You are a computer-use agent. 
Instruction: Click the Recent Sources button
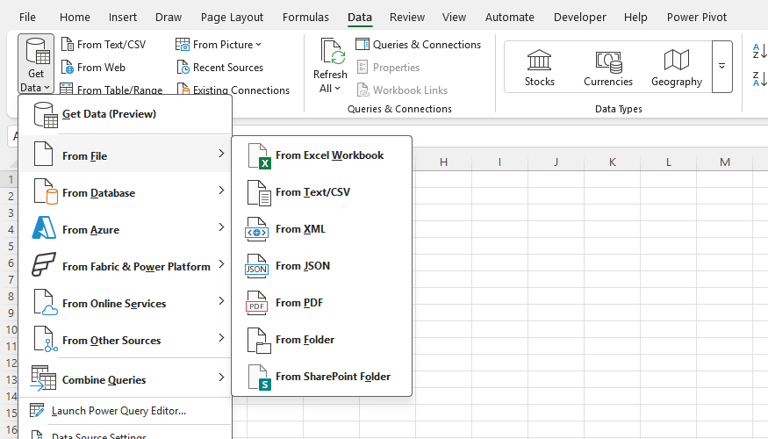pyautogui.click(x=219, y=67)
